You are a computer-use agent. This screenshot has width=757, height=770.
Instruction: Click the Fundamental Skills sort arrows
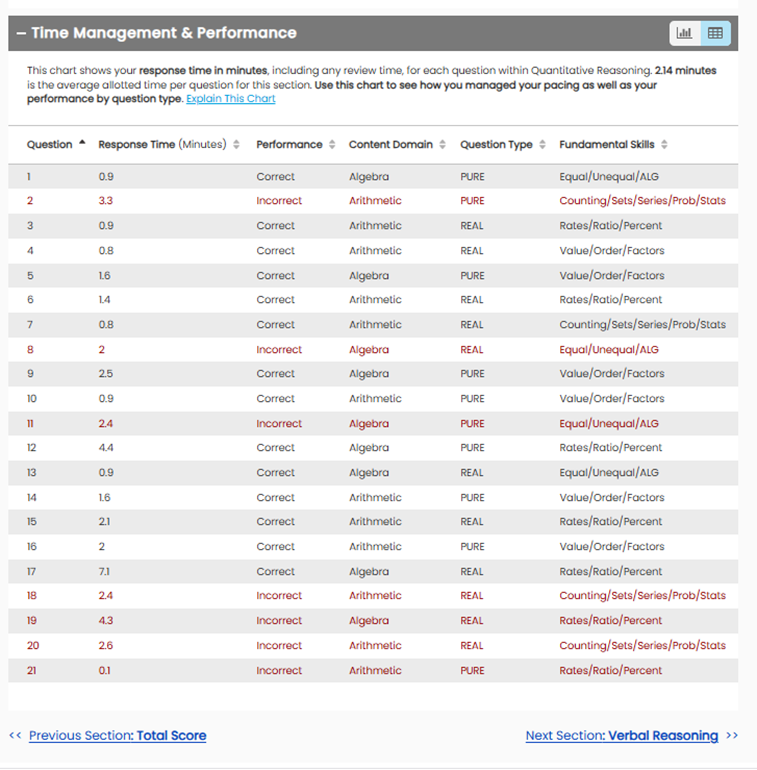[x=665, y=145]
